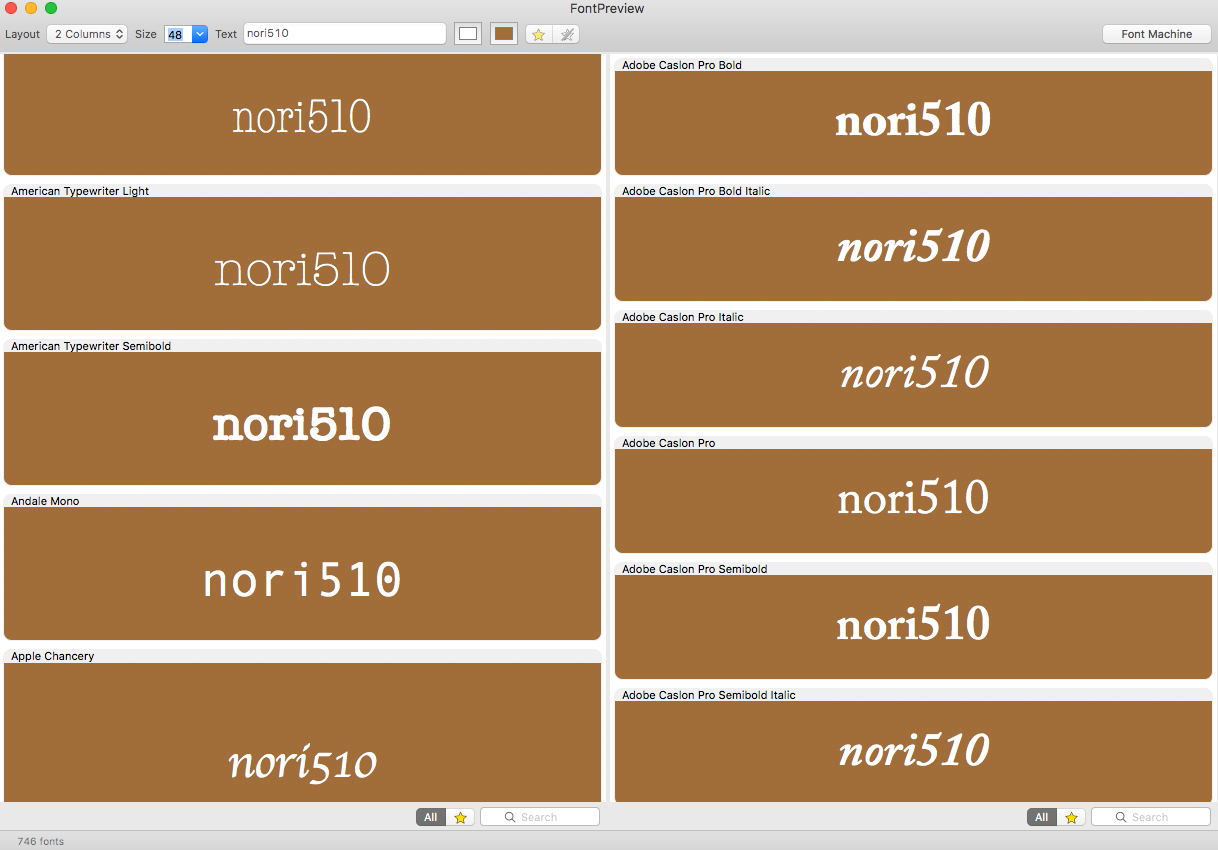Image resolution: width=1218 pixels, height=850 pixels.
Task: Click the right column Search field
Action: click(x=1151, y=817)
